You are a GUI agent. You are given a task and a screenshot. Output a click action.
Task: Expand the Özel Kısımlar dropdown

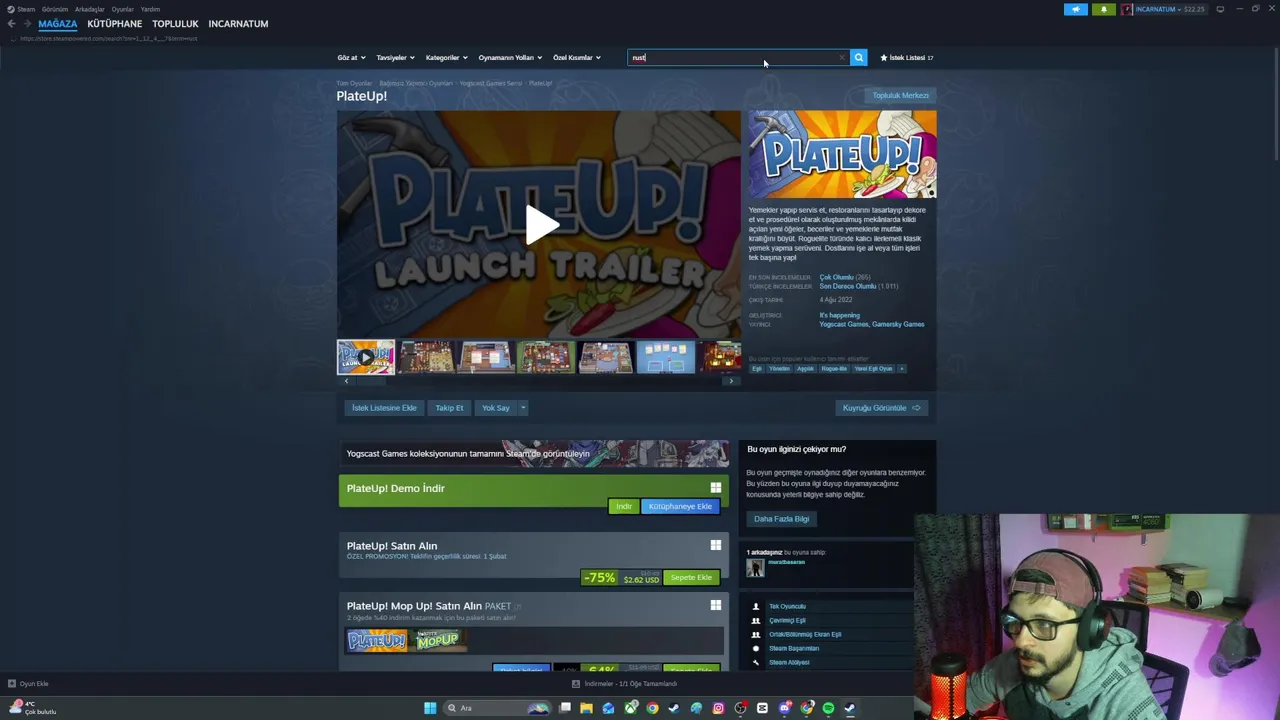pos(577,58)
